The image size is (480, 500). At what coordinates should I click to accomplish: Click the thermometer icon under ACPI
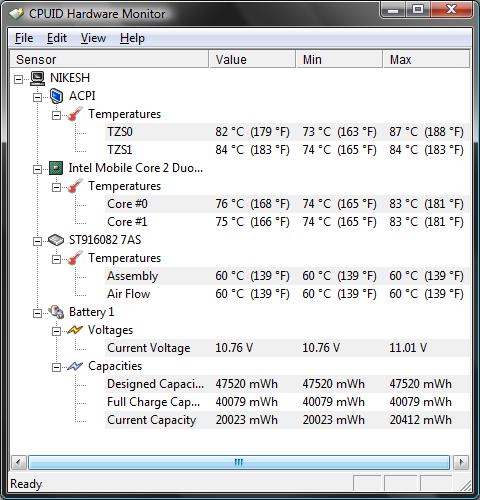click(x=75, y=114)
